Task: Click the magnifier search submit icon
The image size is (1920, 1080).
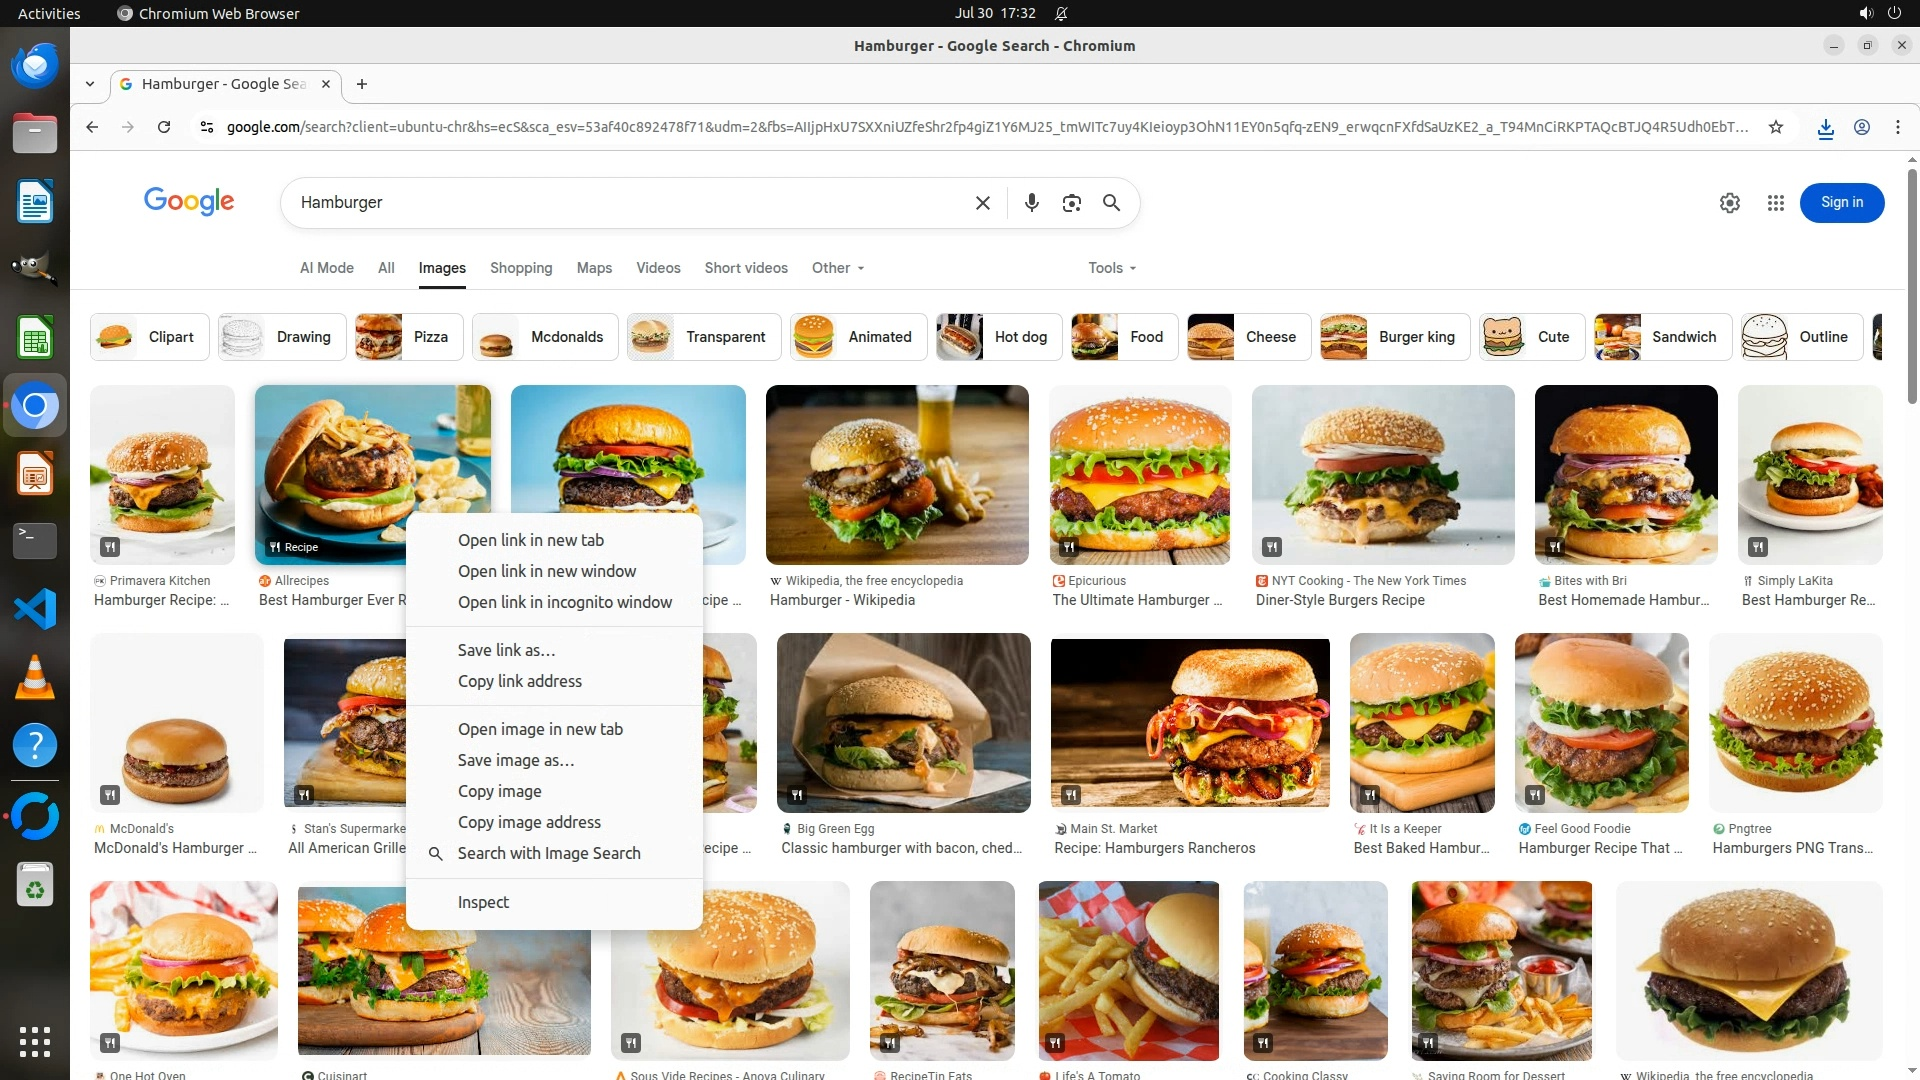Action: point(1111,203)
